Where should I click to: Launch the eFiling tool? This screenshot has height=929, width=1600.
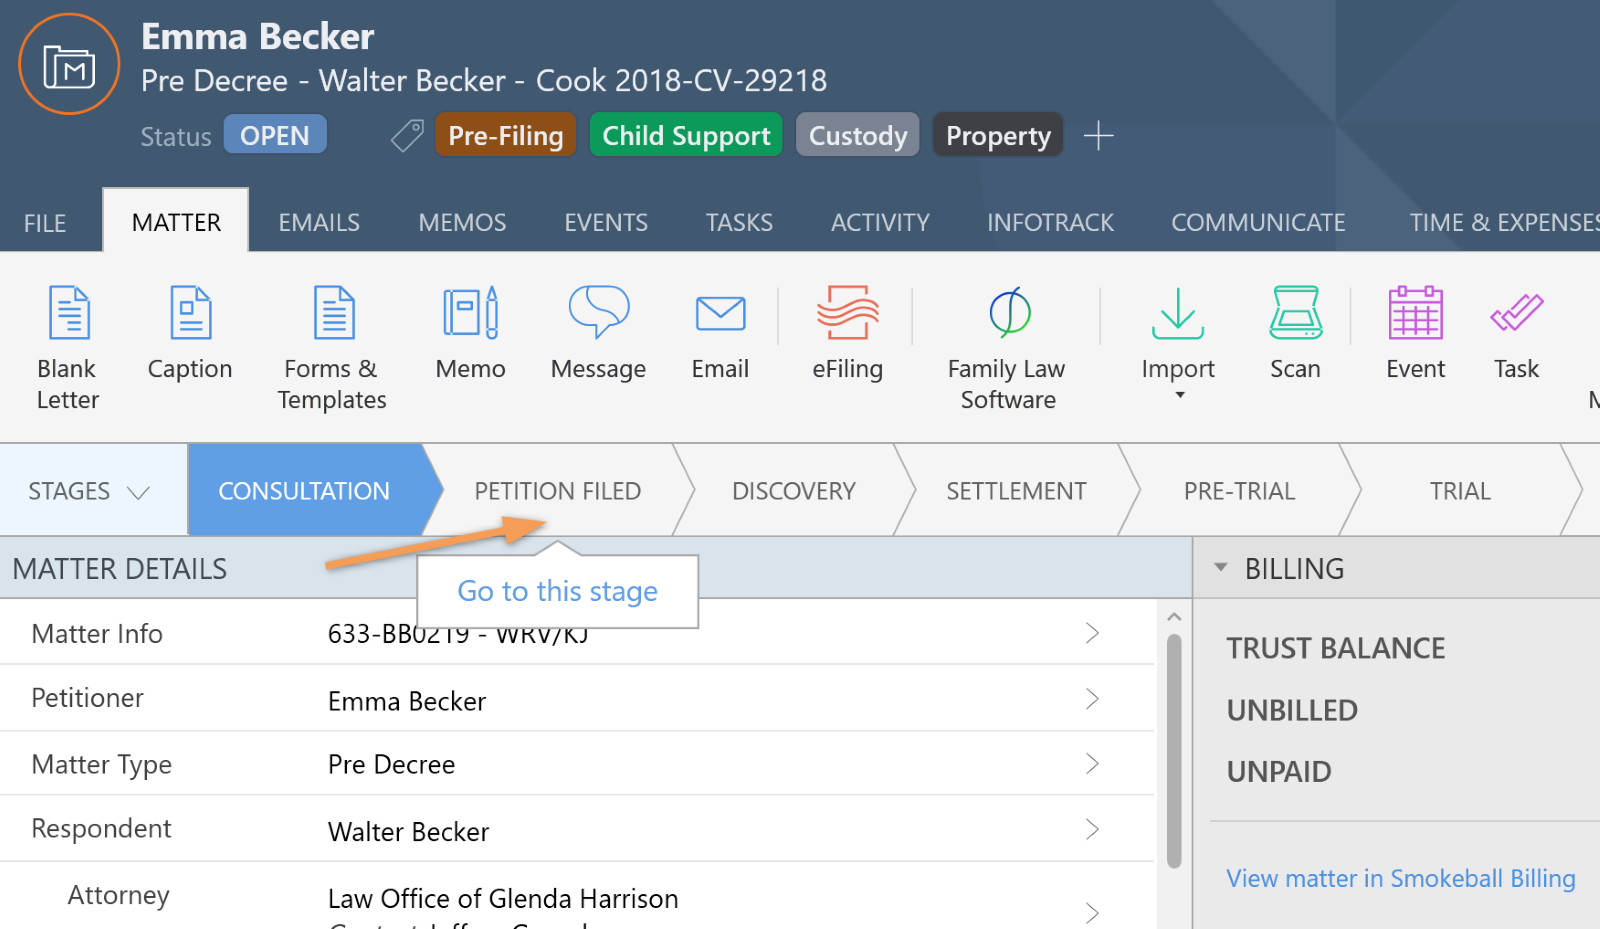point(847,333)
